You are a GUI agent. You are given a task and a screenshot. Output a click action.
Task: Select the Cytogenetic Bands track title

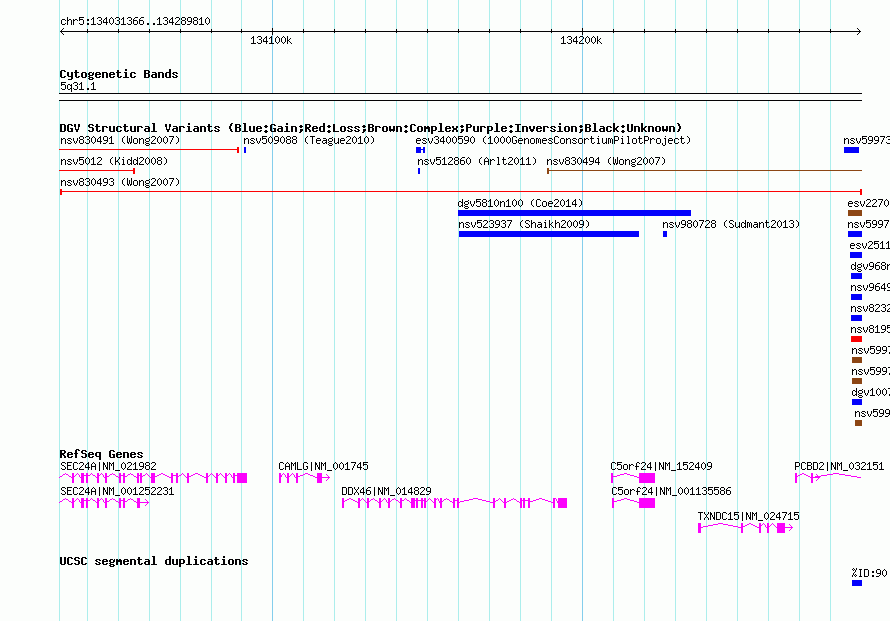coord(119,74)
